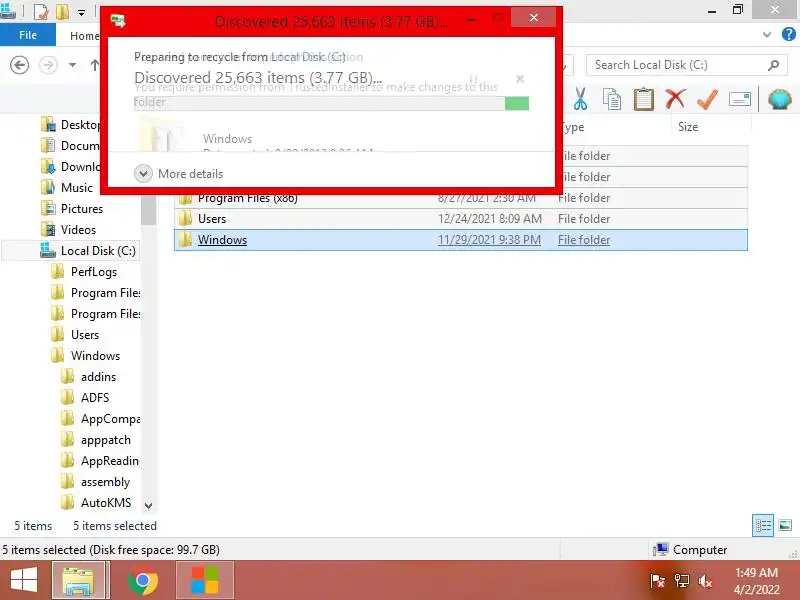This screenshot has height=600, width=800.
Task: Go up one level with Up arrow
Action: (x=95, y=65)
